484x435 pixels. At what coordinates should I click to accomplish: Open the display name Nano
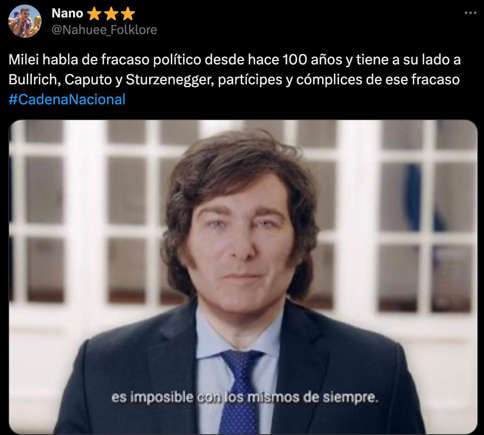pos(67,13)
